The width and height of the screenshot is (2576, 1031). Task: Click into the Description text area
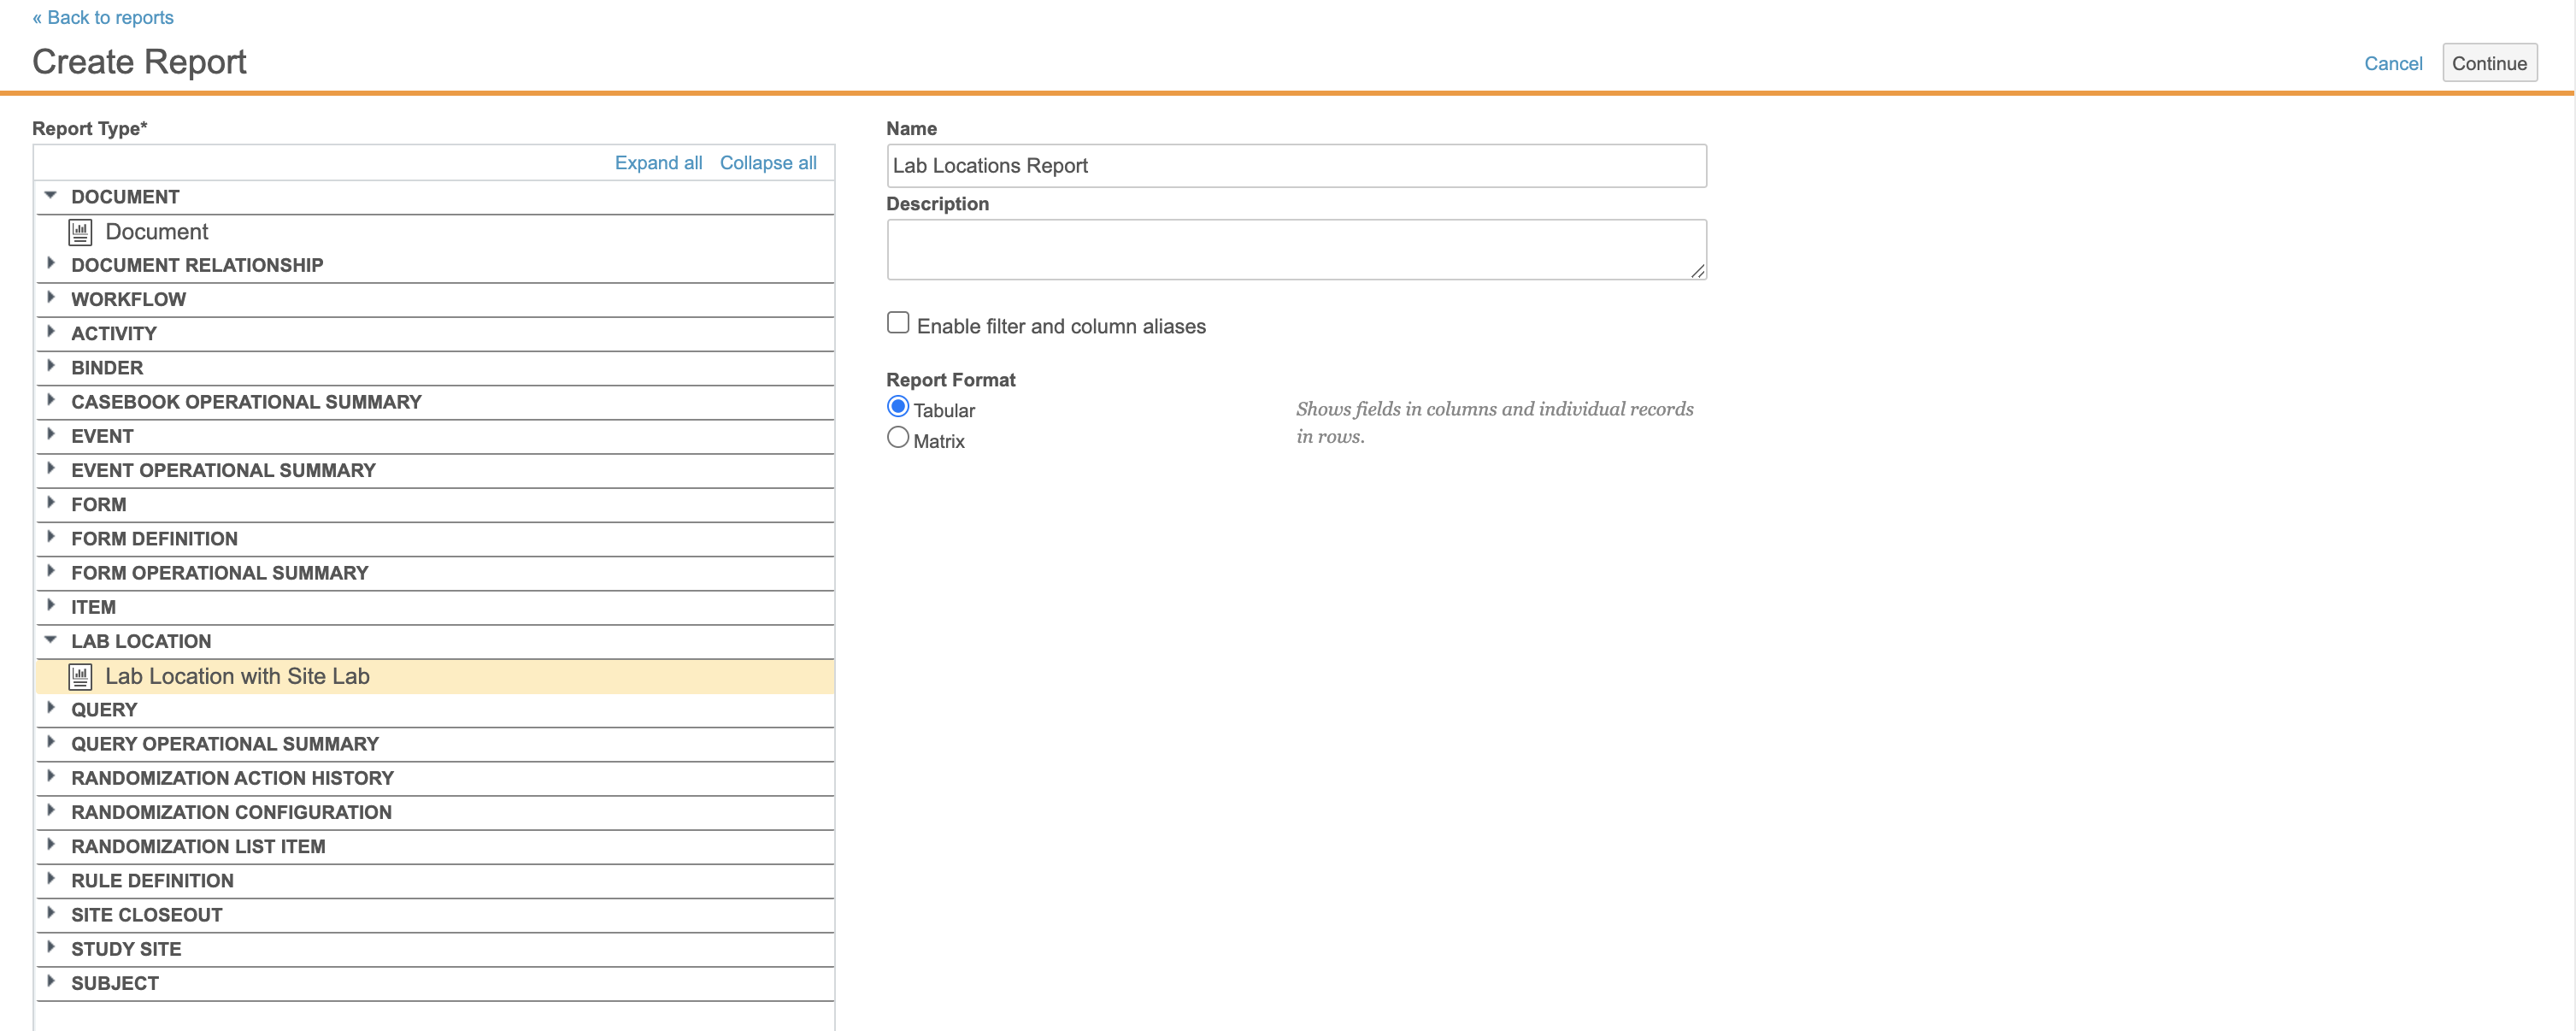point(1295,250)
